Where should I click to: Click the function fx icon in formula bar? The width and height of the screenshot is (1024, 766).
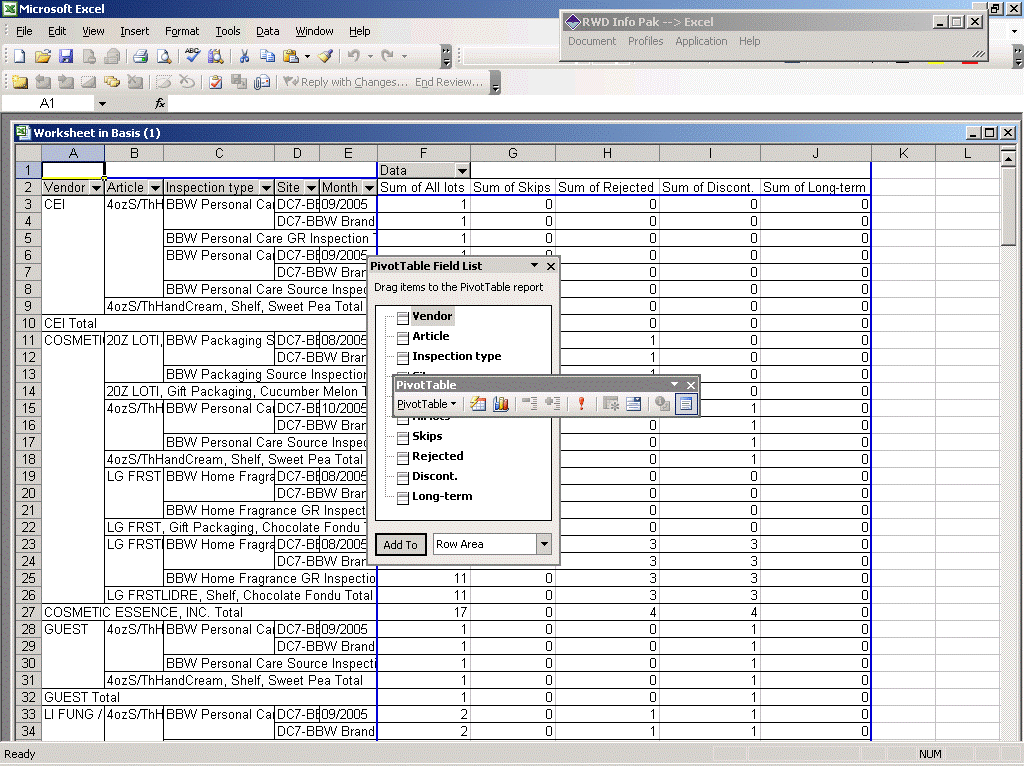pos(160,103)
